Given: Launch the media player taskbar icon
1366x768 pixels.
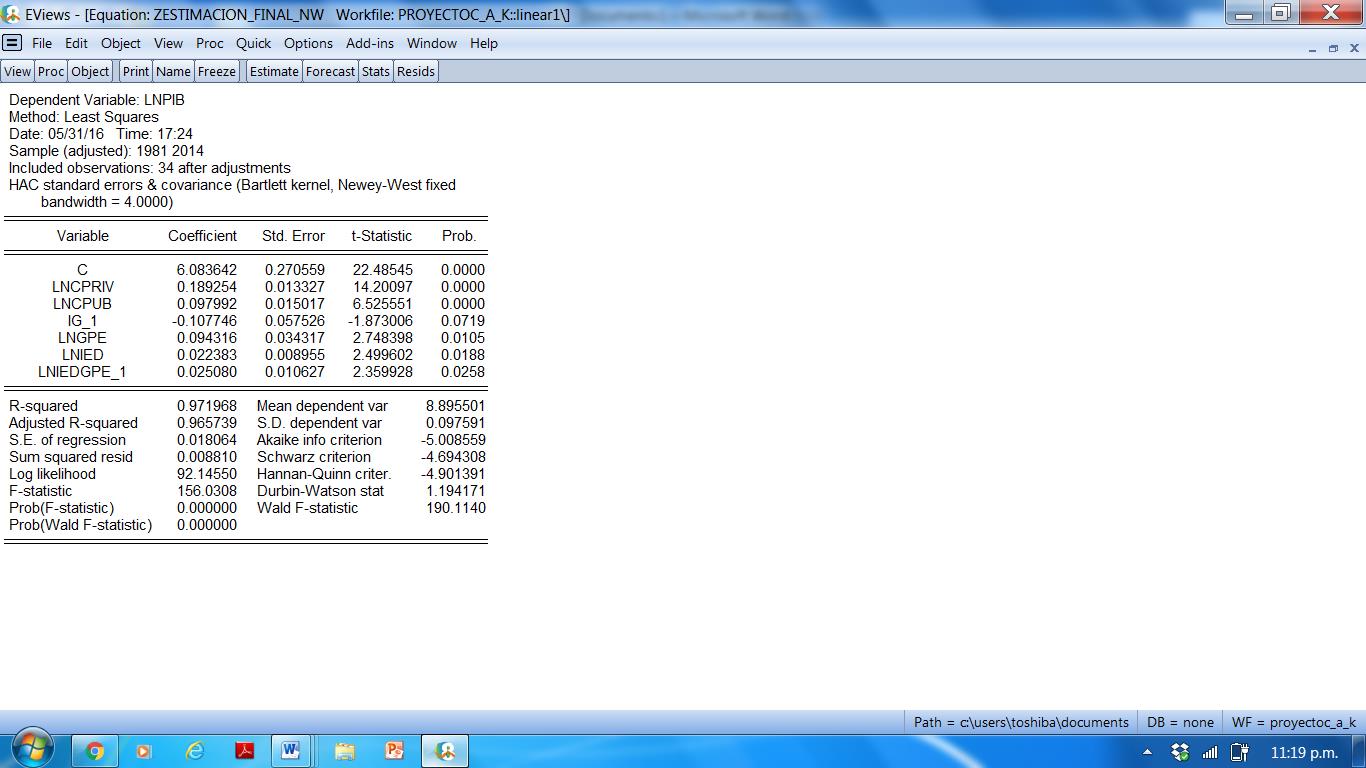Looking at the screenshot, I should 144,751.
